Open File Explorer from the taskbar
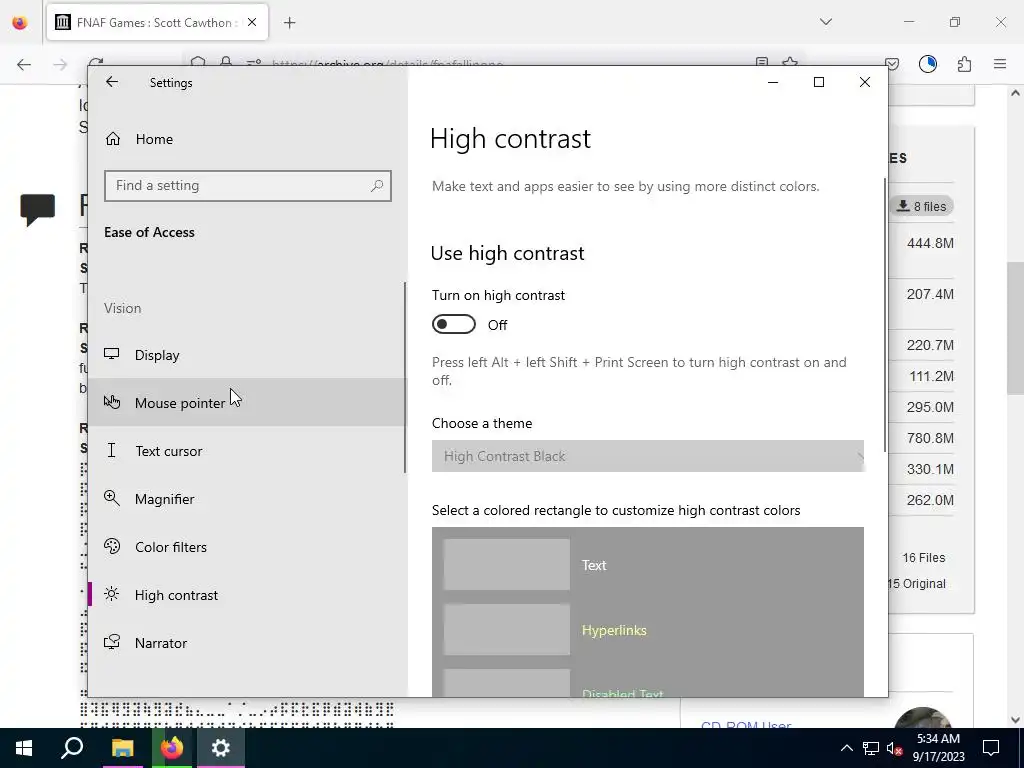The image size is (1024, 768). 122,748
